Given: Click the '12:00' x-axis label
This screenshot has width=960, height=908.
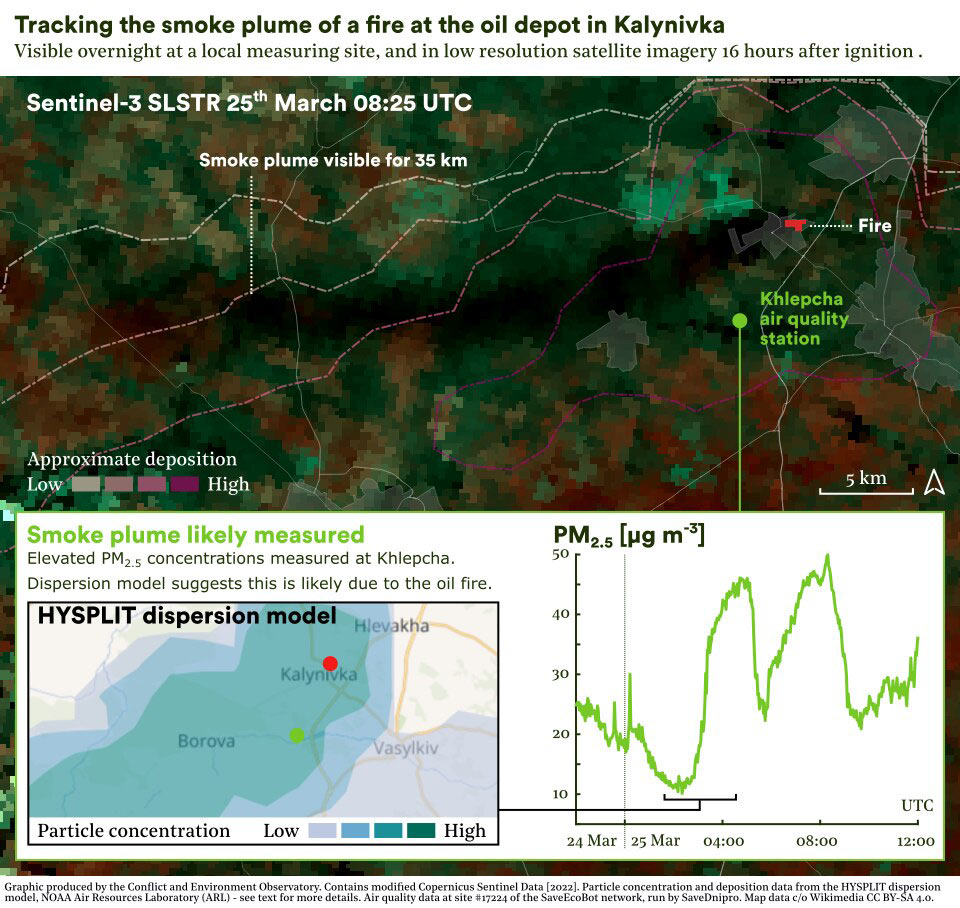Looking at the screenshot, I should [915, 841].
